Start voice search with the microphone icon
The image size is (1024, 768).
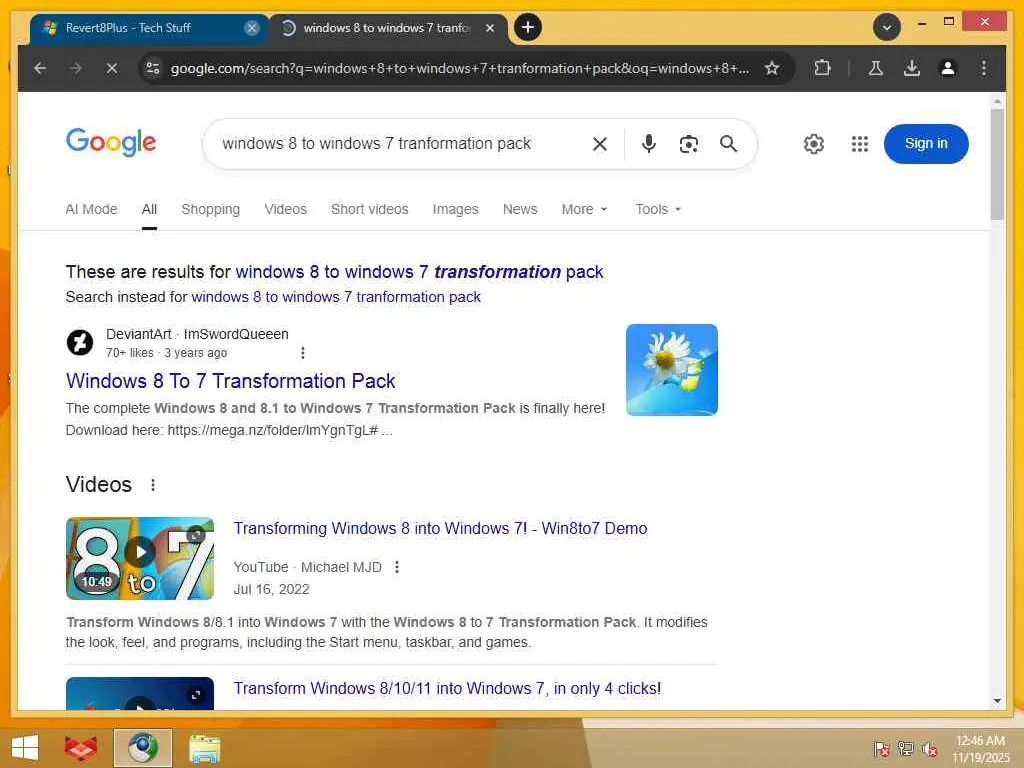(x=648, y=144)
